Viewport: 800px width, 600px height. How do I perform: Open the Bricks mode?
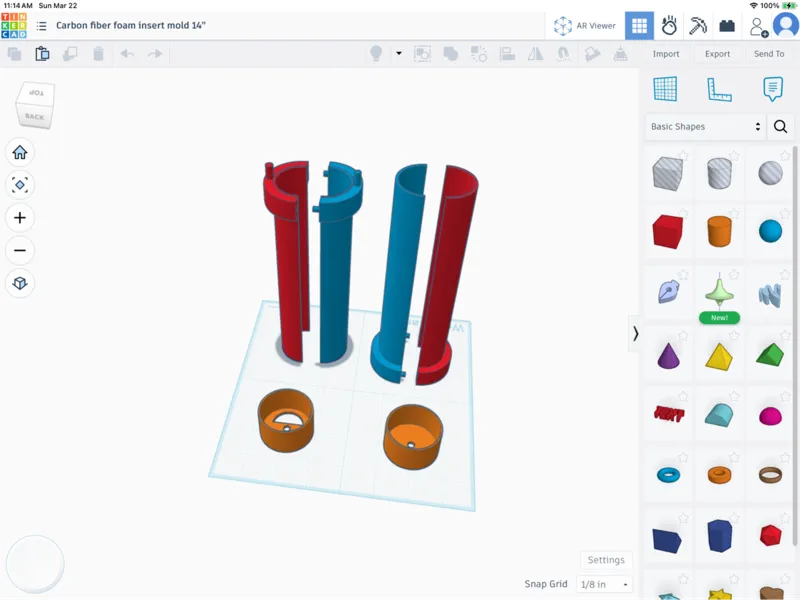[x=727, y=26]
